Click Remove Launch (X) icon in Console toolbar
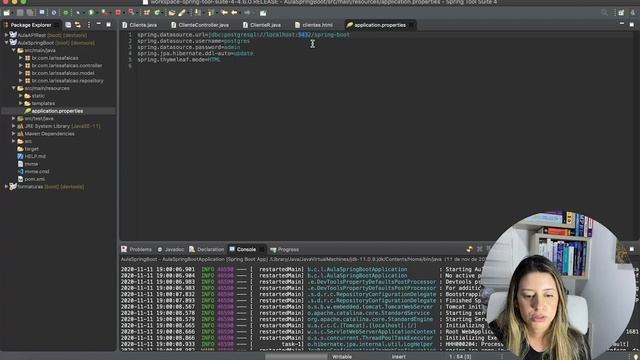Image resolution: width=640 pixels, height=360 pixels. pyautogui.click(x=480, y=249)
